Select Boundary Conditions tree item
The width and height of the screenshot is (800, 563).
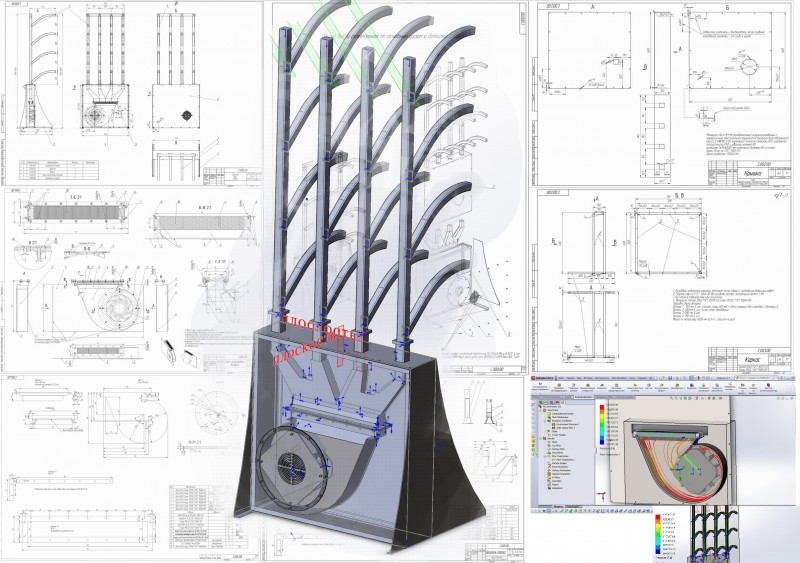[559, 421]
